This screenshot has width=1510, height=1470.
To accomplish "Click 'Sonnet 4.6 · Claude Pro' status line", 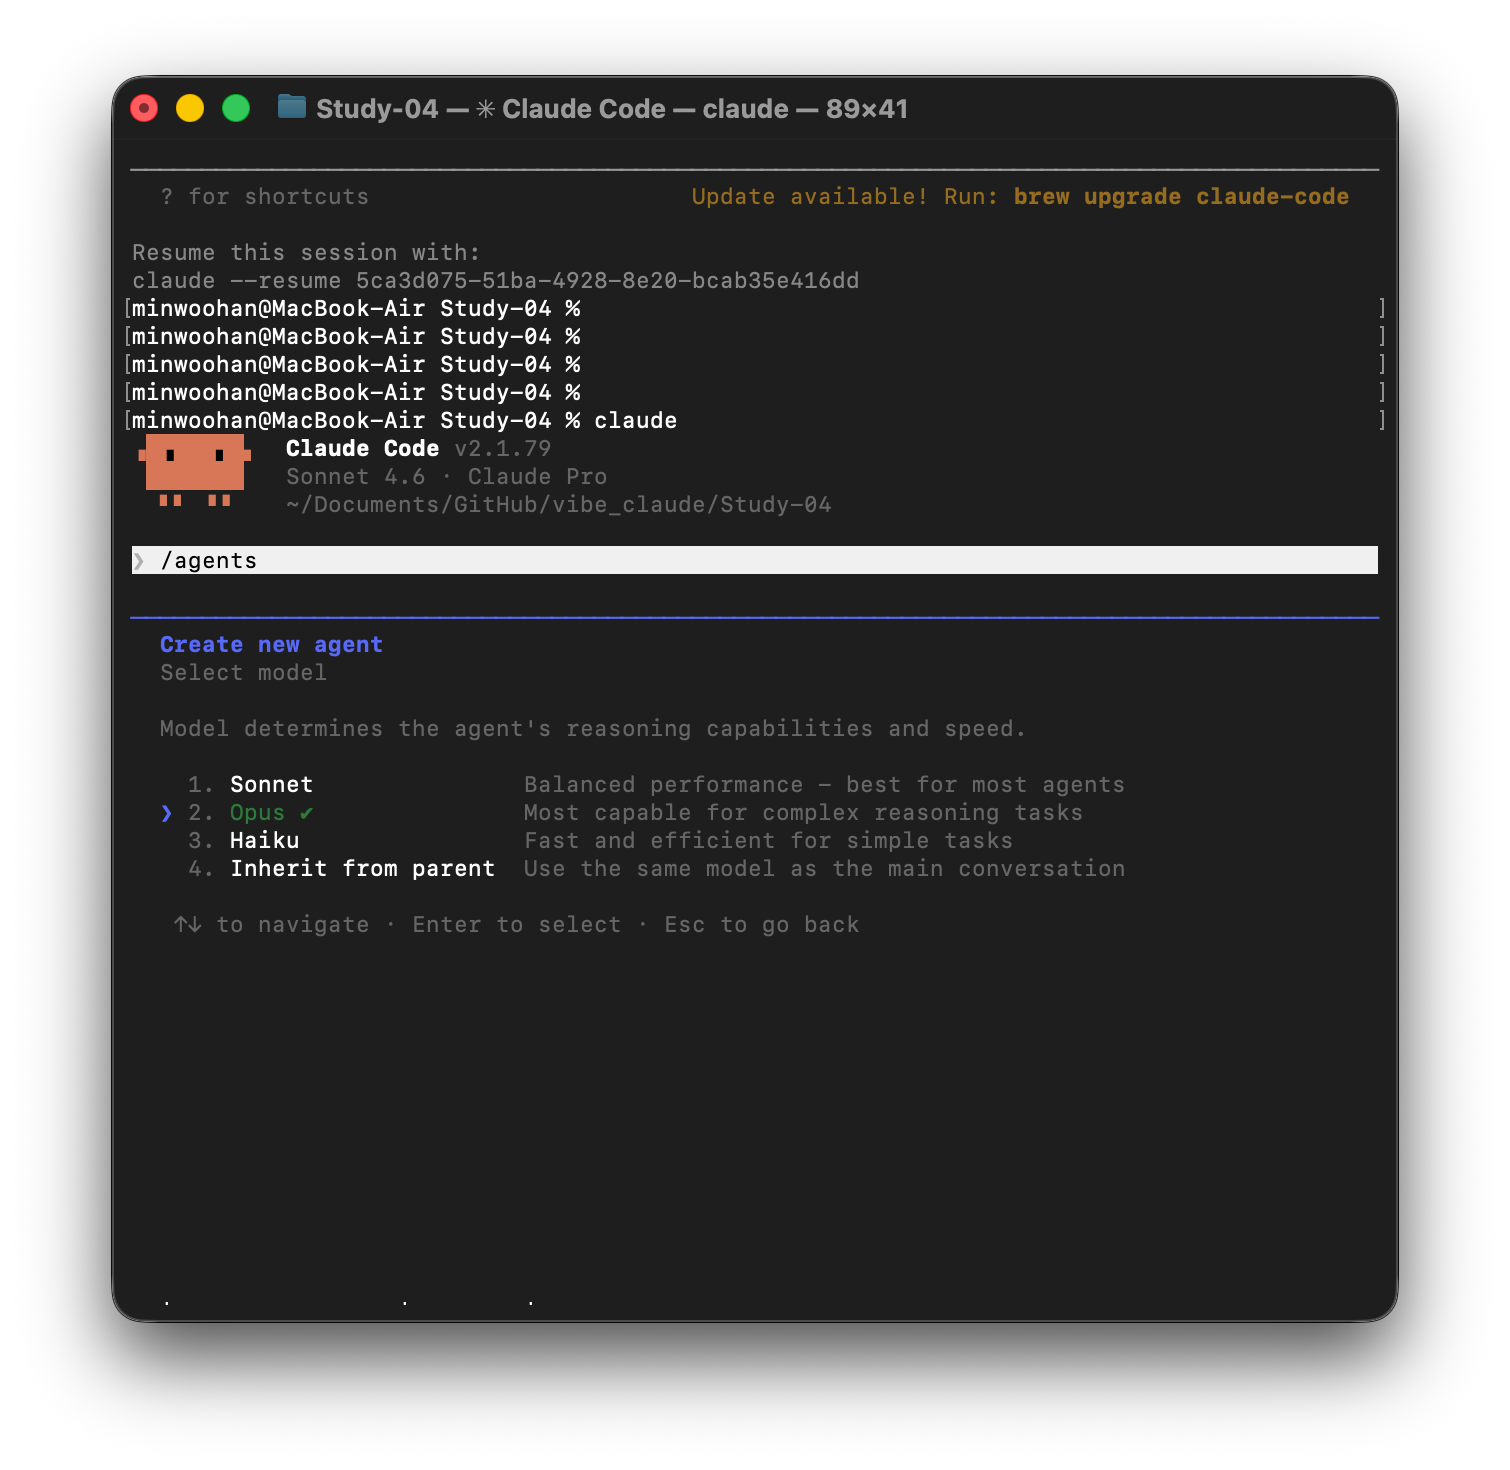I will click(x=446, y=477).
